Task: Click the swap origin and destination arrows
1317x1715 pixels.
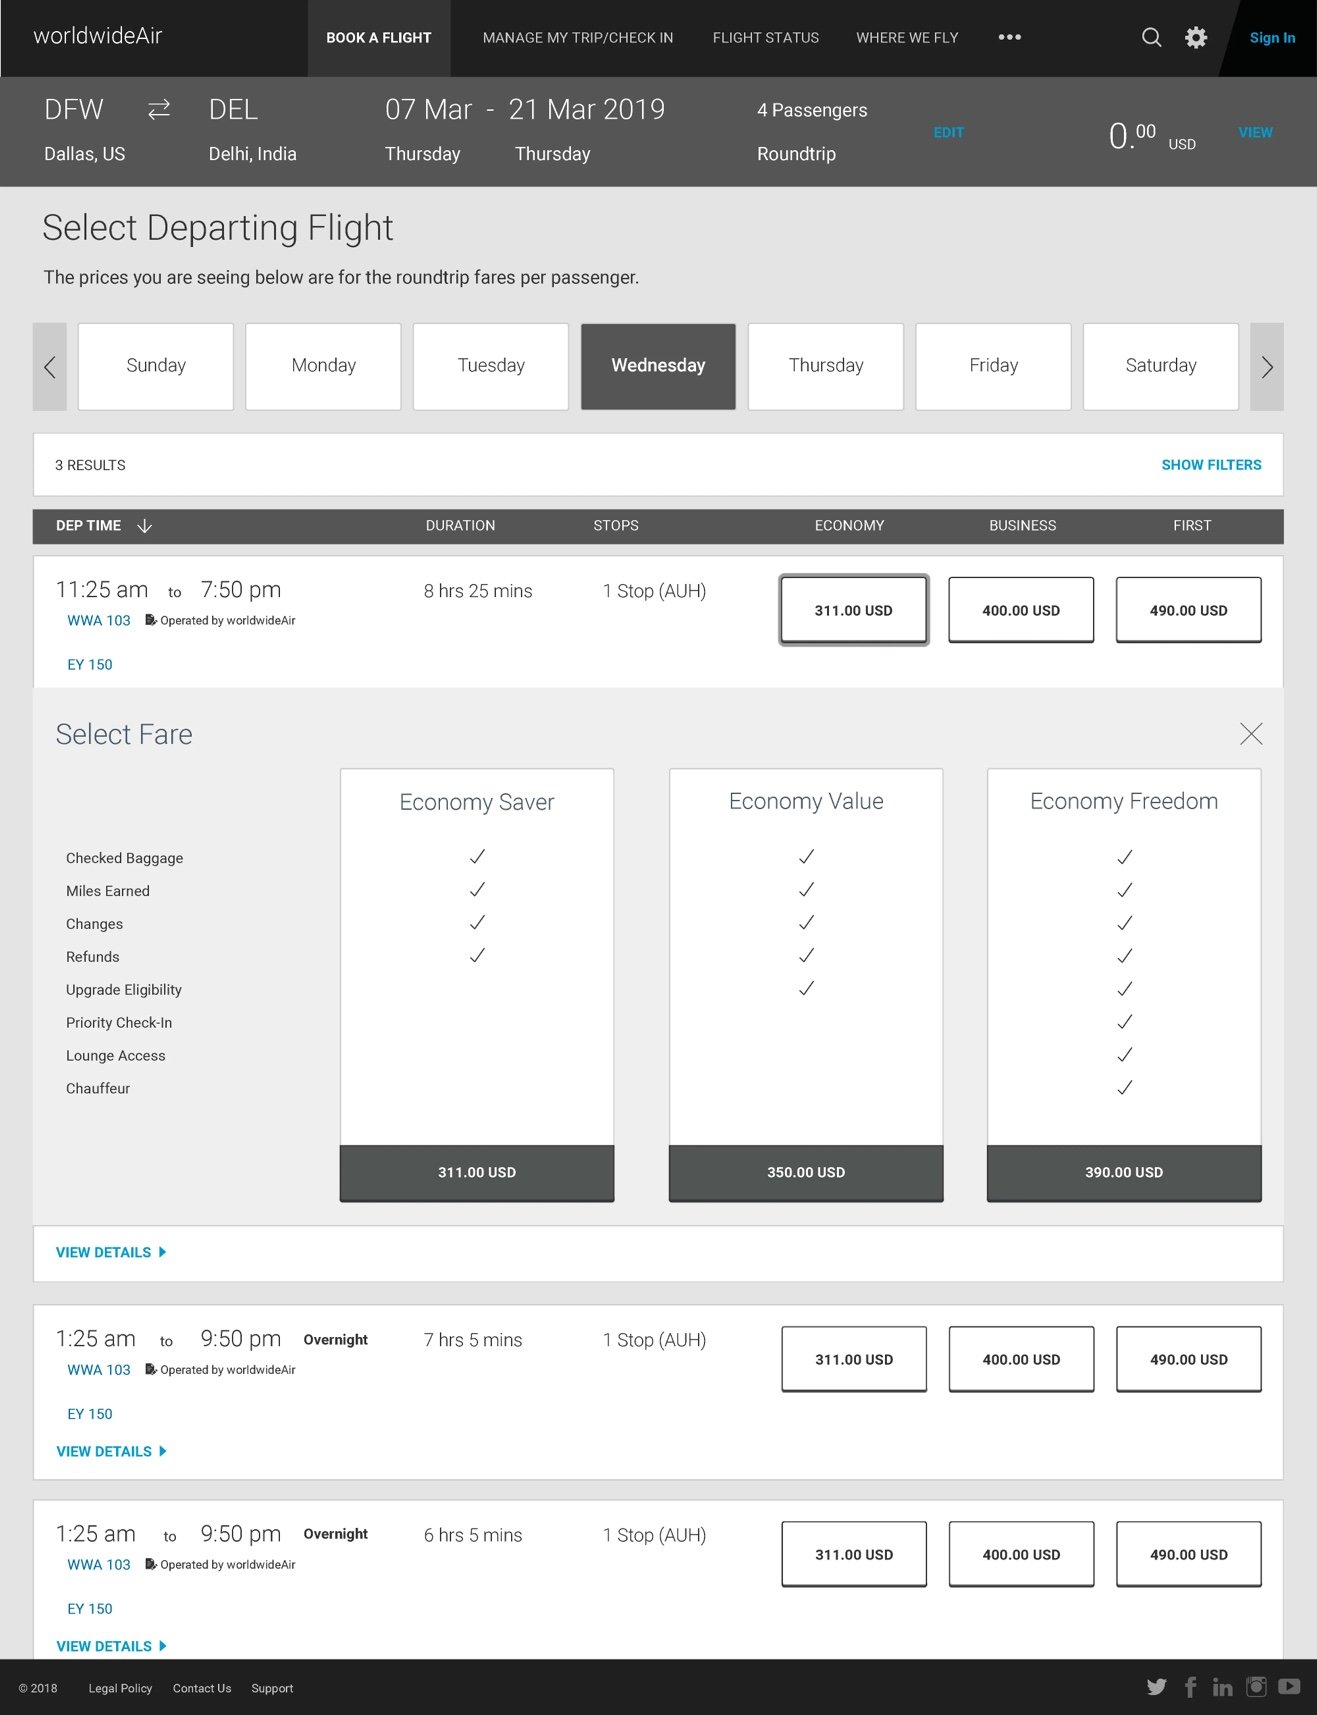Action: point(159,110)
